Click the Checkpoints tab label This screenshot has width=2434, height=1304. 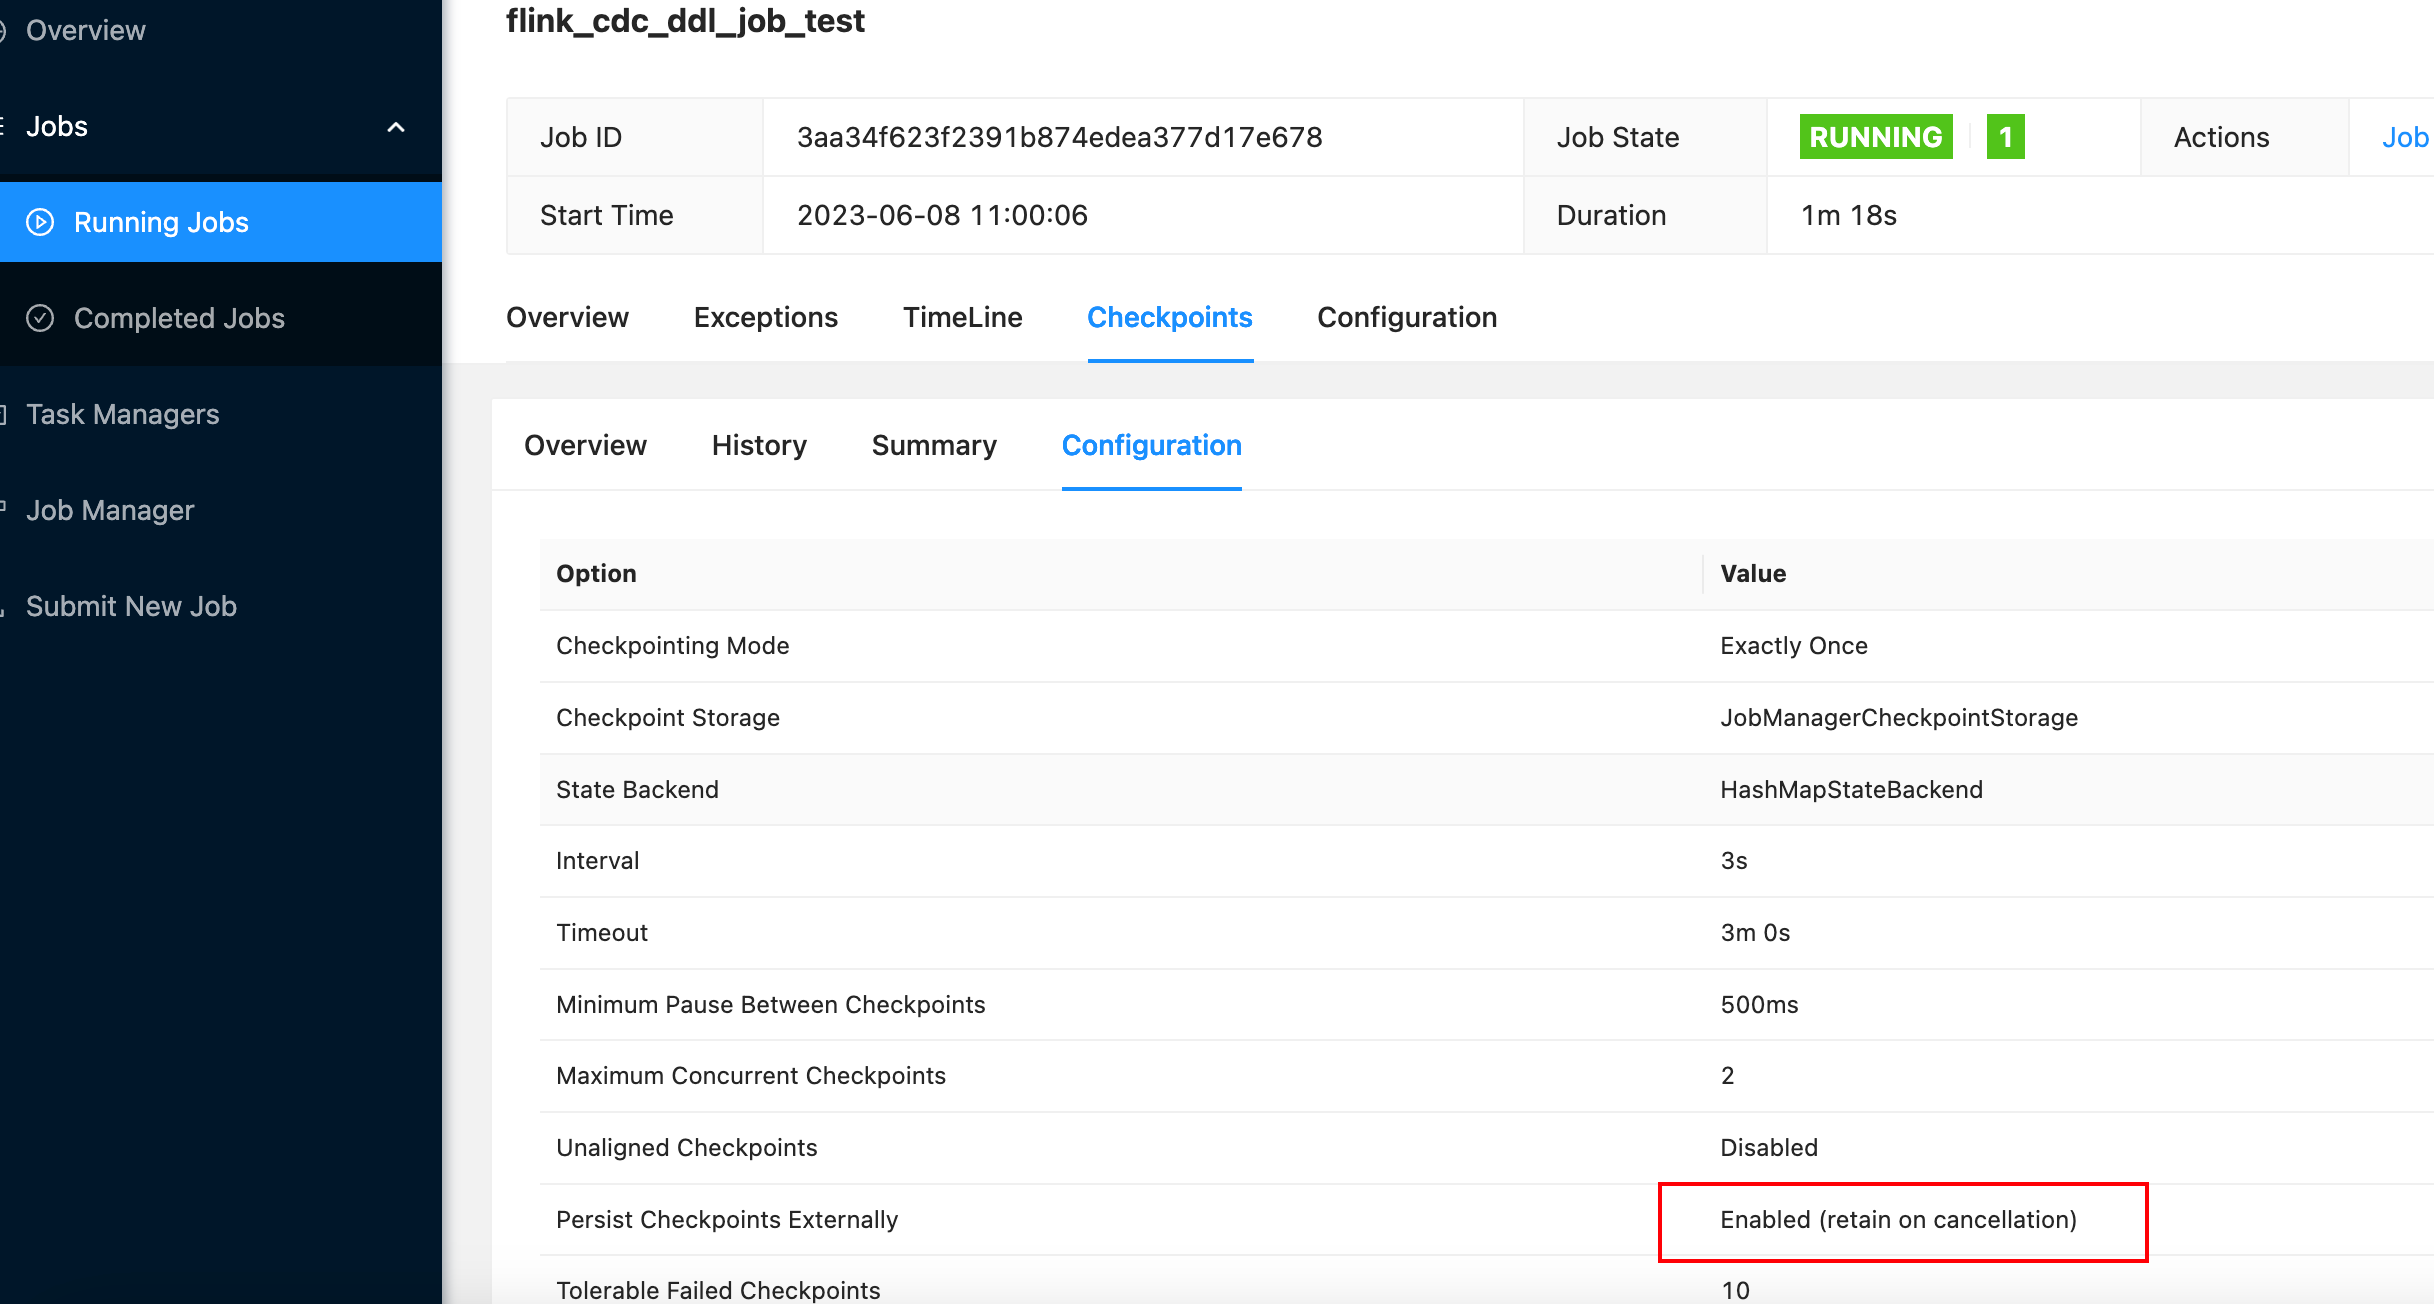[1170, 317]
